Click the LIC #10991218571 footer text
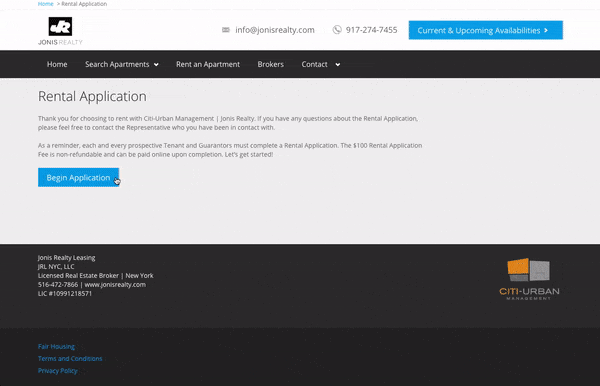 (65, 293)
